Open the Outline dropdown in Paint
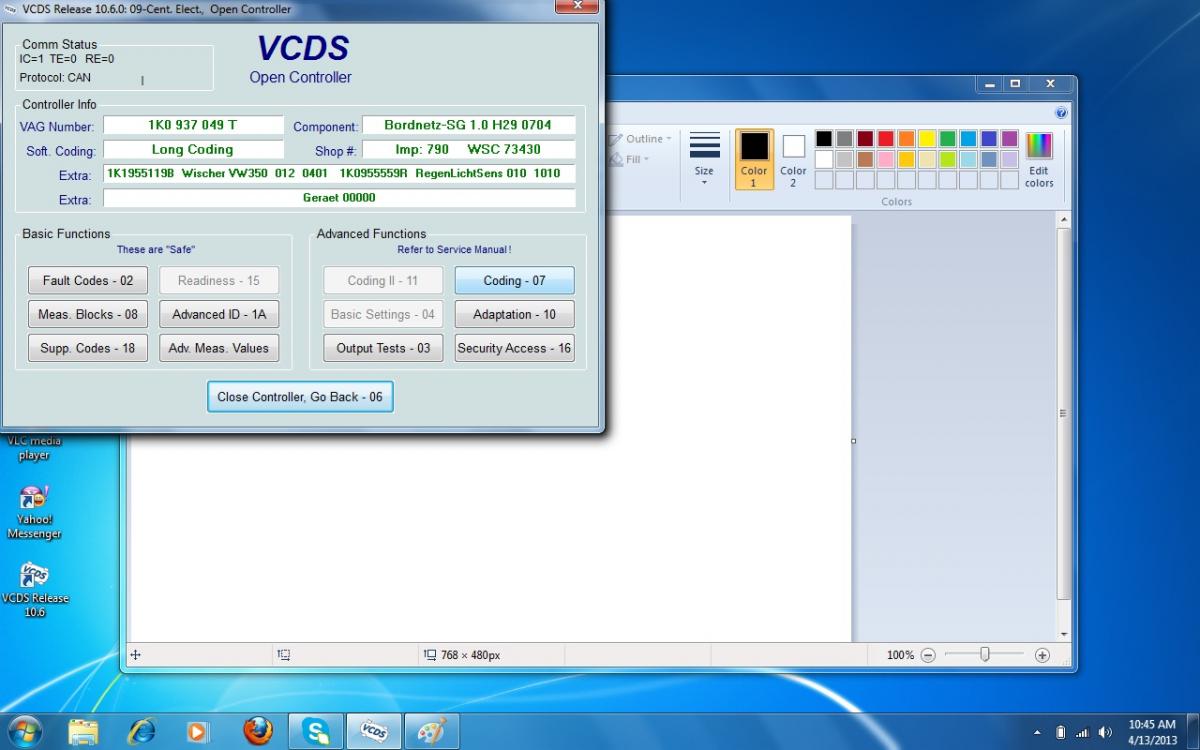 [x=643, y=139]
